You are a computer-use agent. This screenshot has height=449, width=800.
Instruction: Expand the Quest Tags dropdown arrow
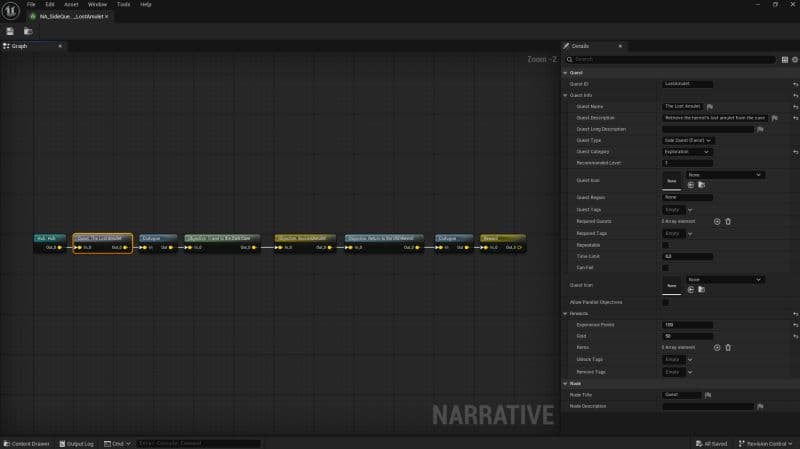(x=690, y=210)
